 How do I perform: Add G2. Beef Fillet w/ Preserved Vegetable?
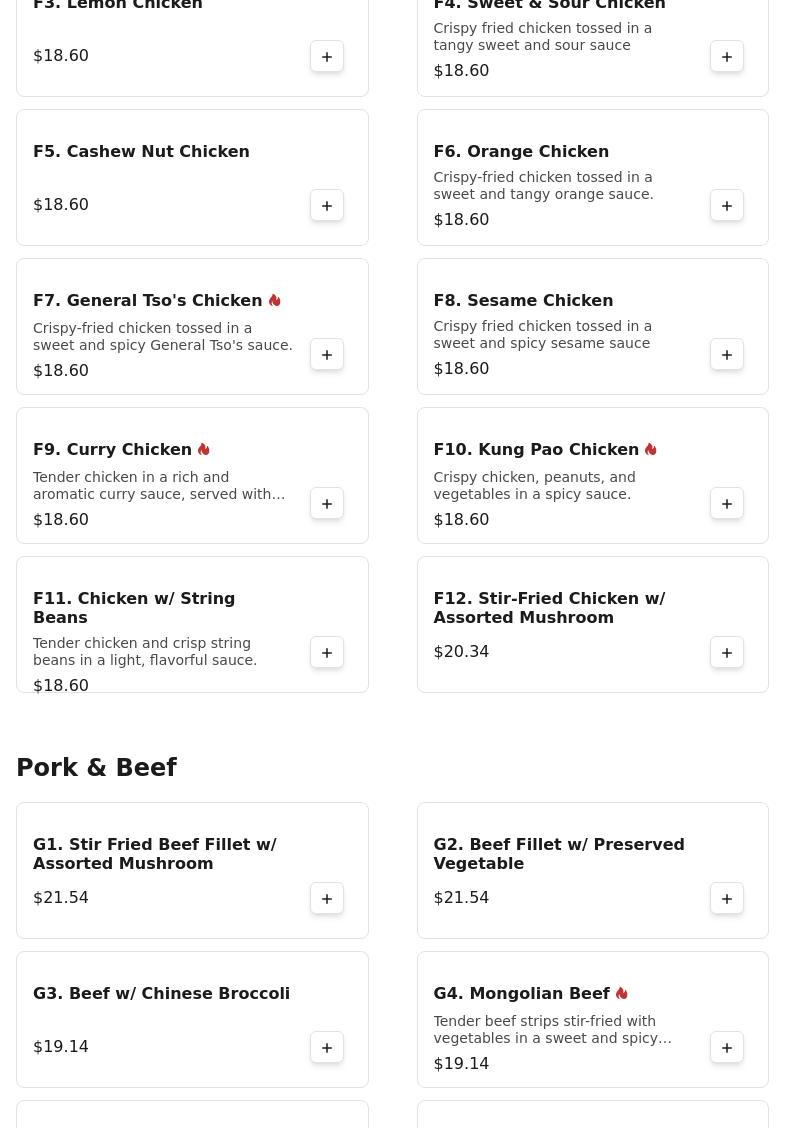[727, 899]
